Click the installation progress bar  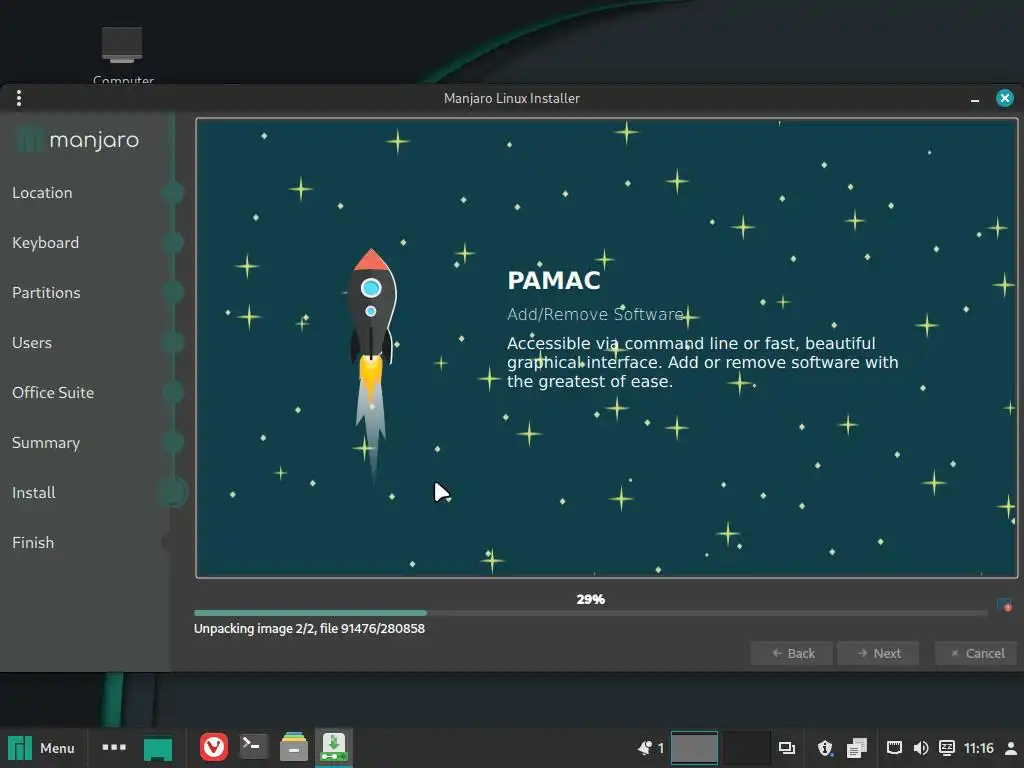click(590, 613)
